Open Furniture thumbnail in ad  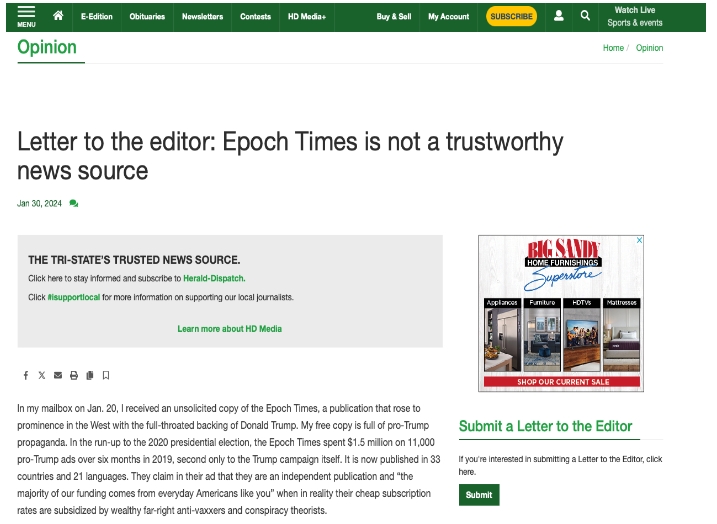pyautogui.click(x=542, y=335)
